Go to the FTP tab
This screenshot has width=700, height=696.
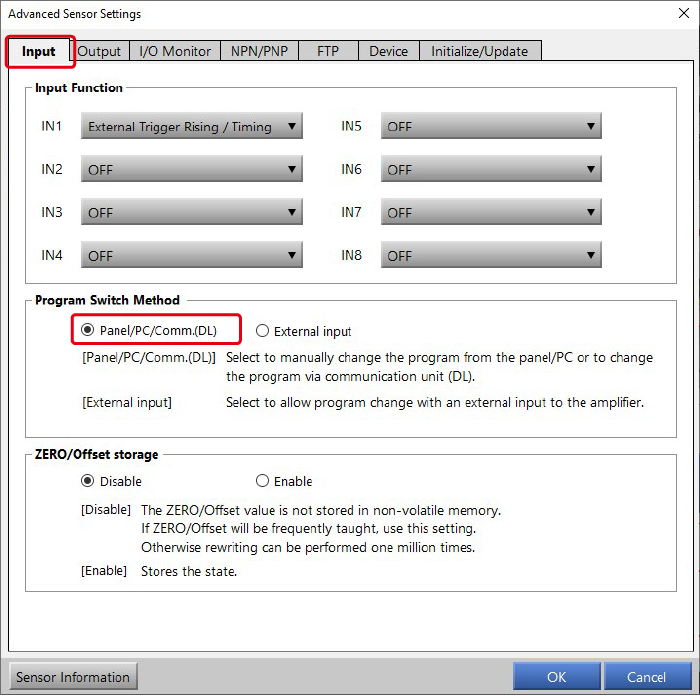coord(328,51)
